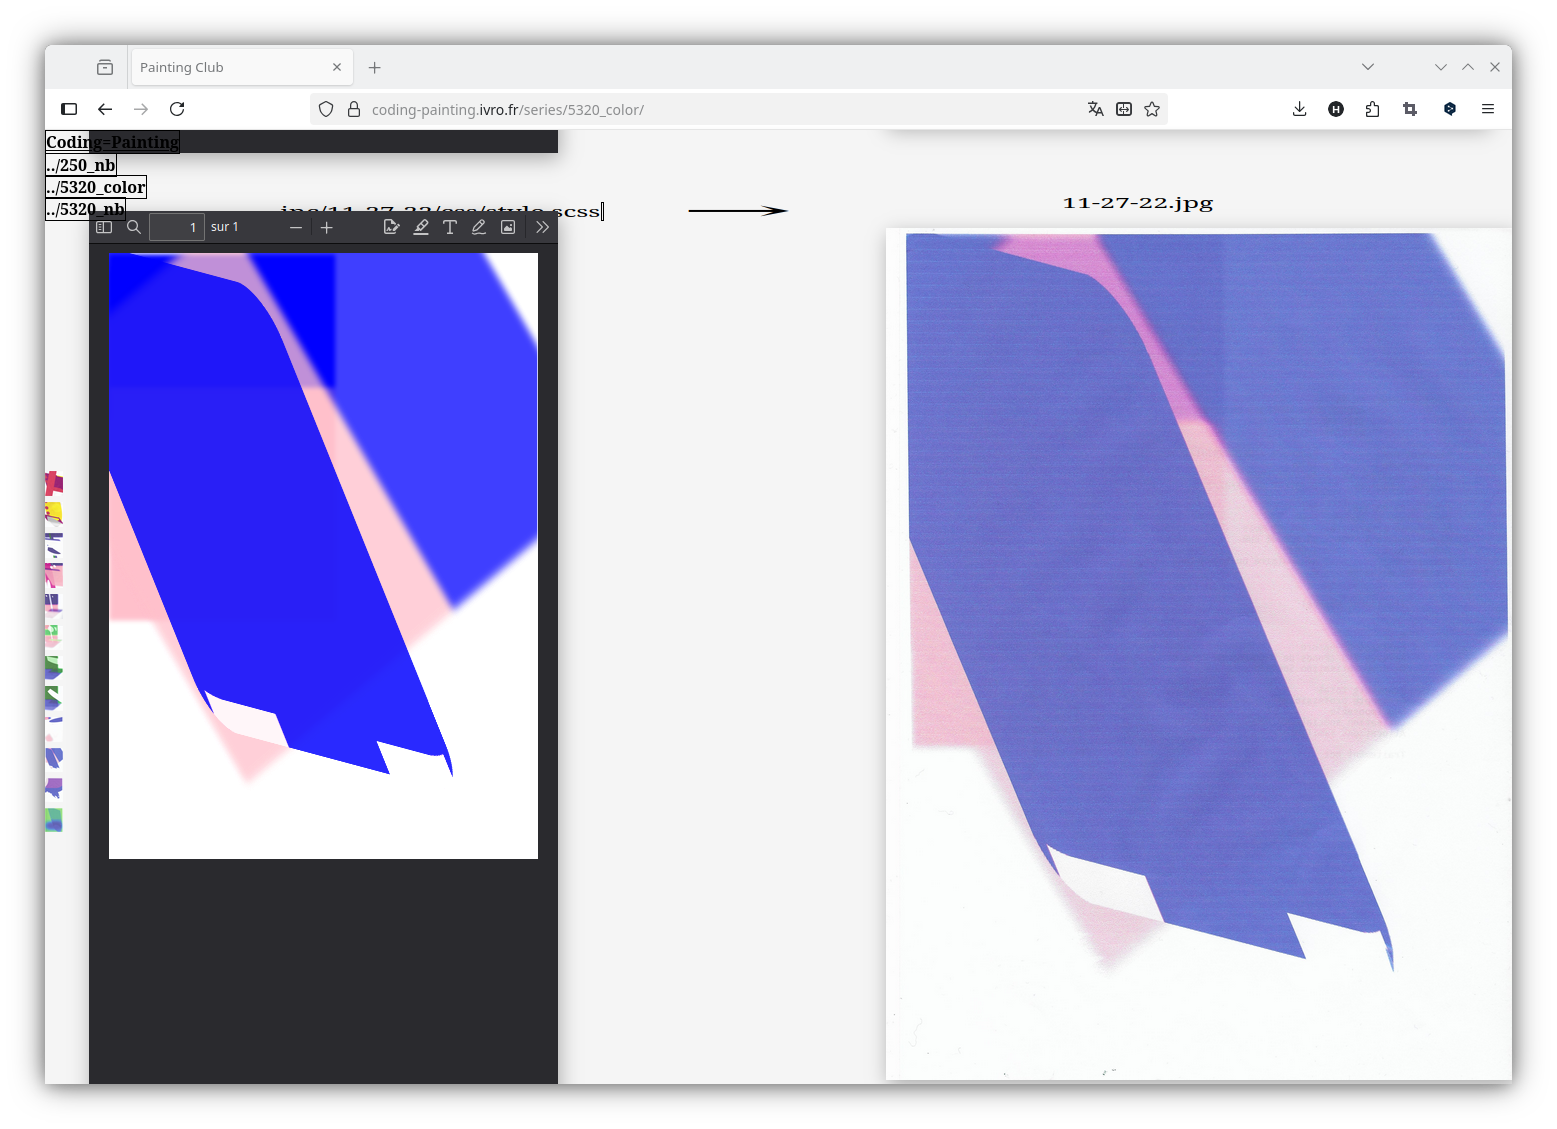1557x1129 pixels.
Task: Zoom out the PDF with minus button
Action: coord(296,227)
